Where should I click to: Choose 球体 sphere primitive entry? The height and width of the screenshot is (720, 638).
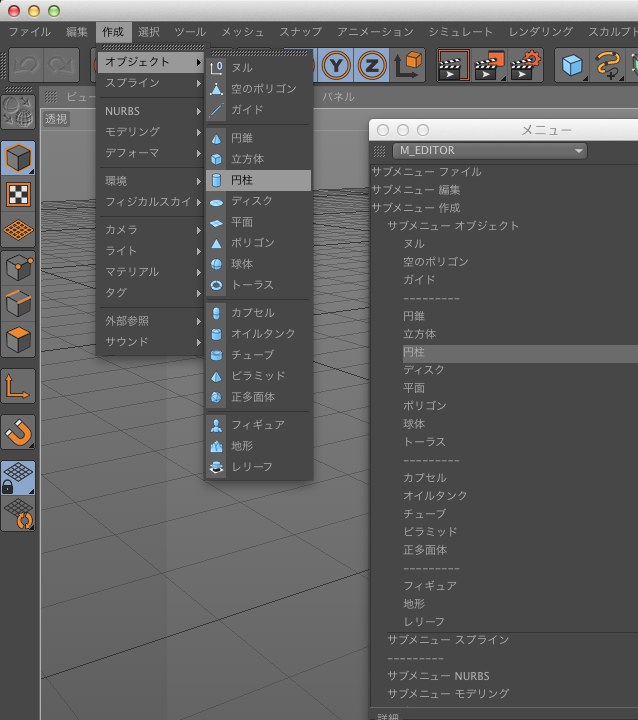coord(259,264)
